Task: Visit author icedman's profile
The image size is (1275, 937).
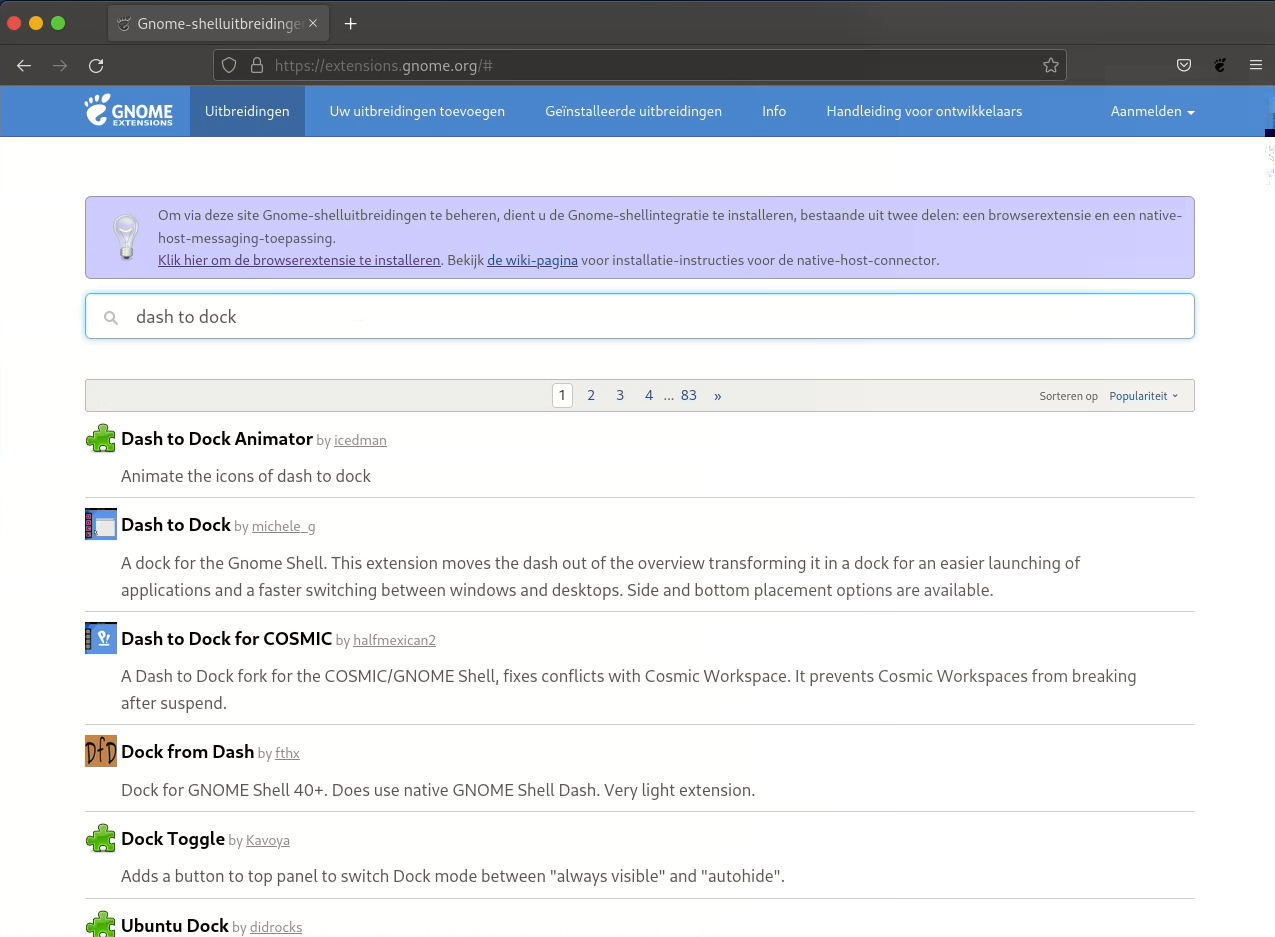Action: (360, 440)
